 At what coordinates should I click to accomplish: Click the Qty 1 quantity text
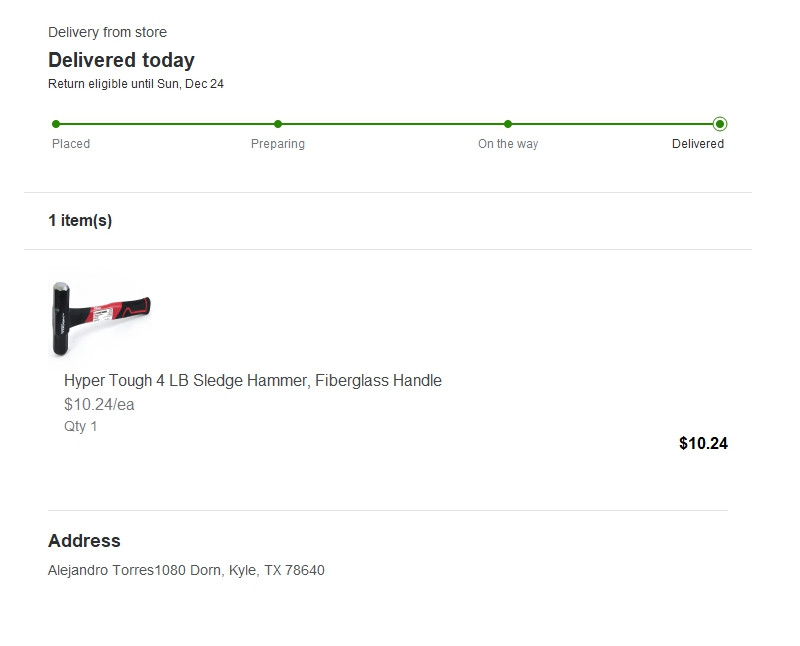(x=81, y=426)
